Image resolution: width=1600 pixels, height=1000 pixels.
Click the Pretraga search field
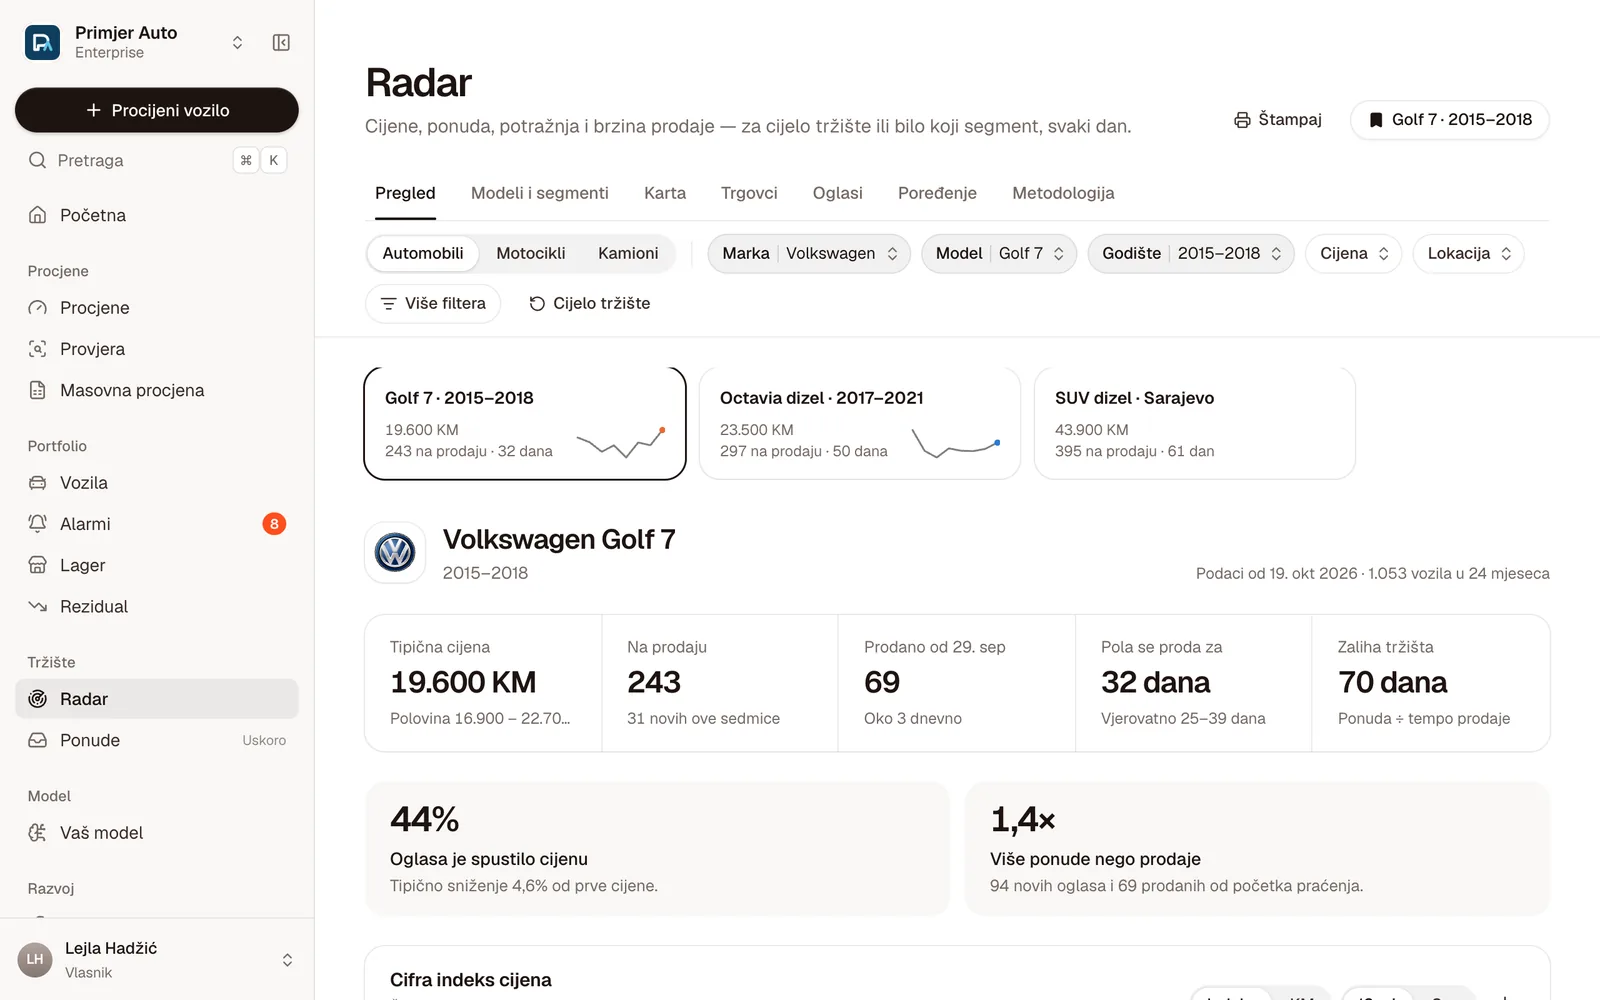(x=157, y=160)
